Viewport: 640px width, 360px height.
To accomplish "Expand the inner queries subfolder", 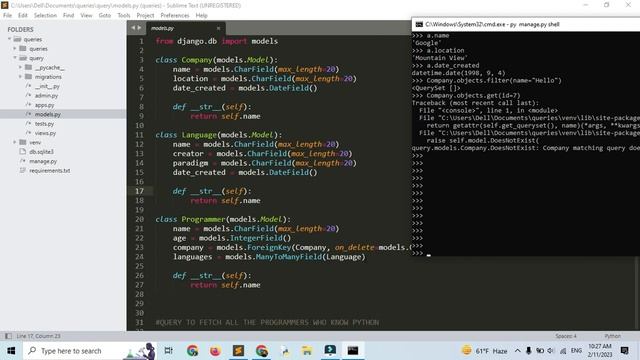I will pos(15,49).
